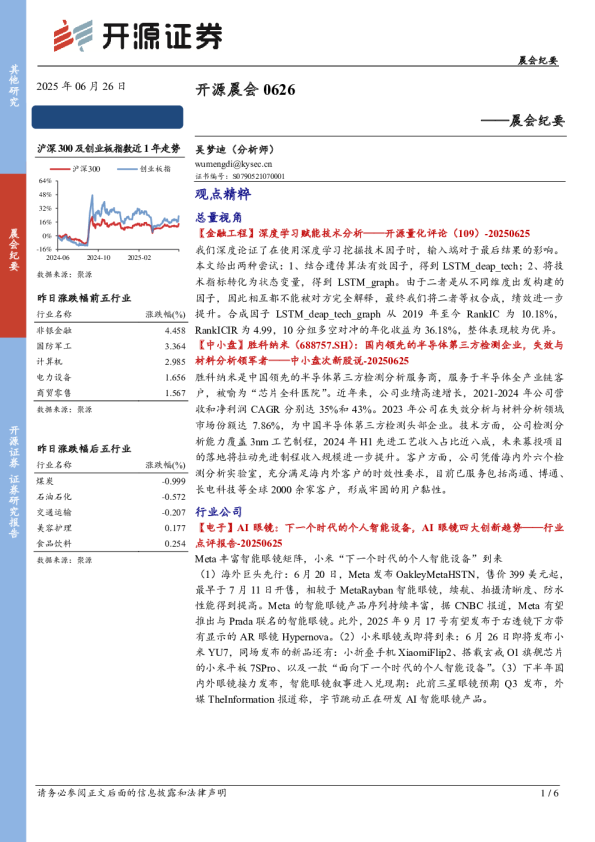Click the value 3.364
Screen dimensions: 595x842
[x=175, y=346]
